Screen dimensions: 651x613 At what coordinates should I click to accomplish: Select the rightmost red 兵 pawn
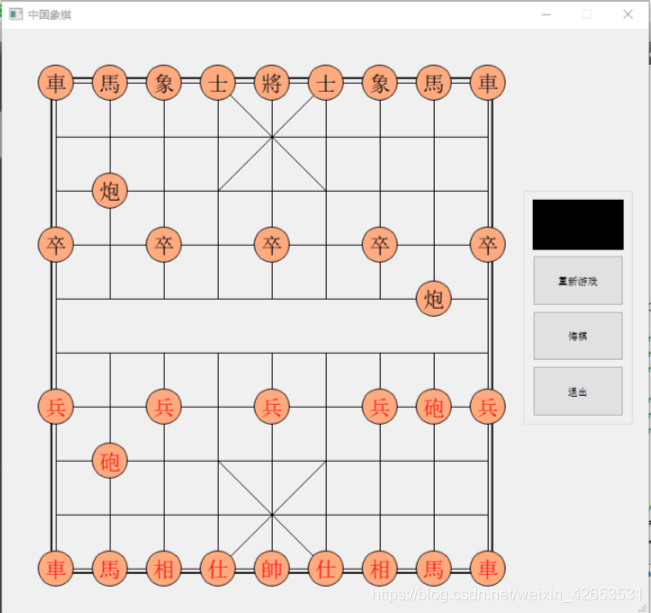click(488, 407)
